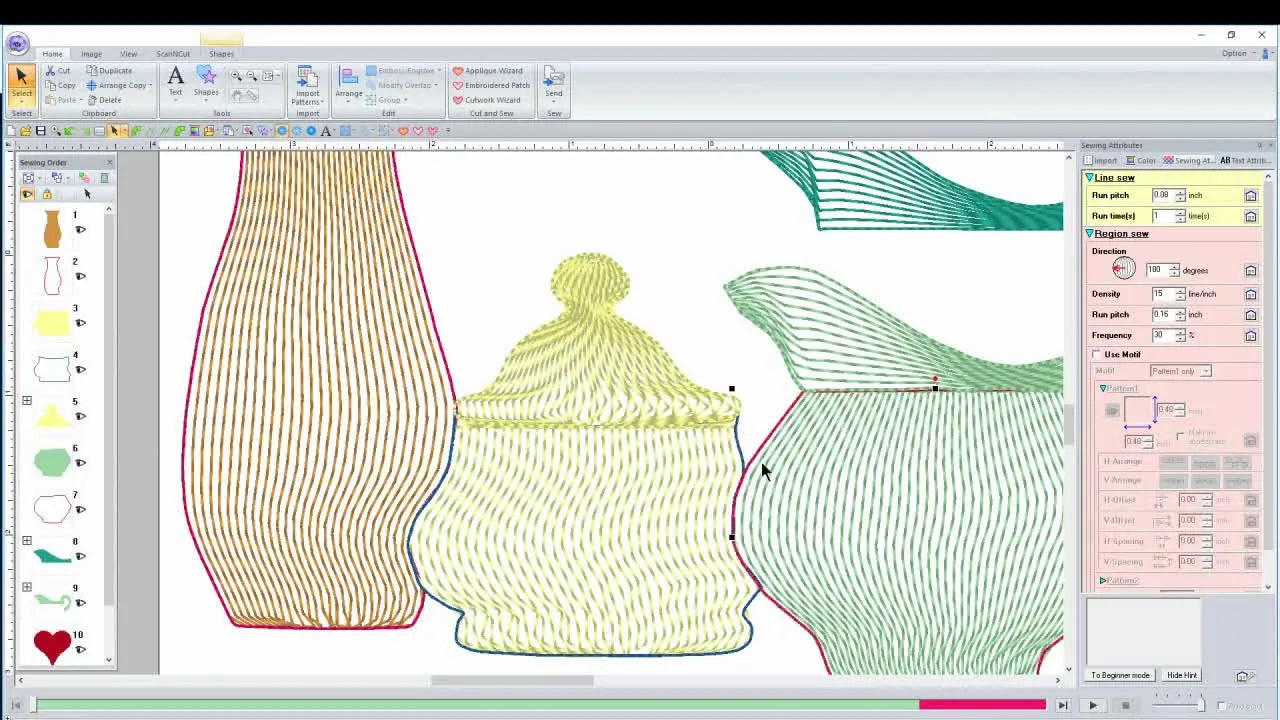Click the Copy command
Screen dimensions: 1280x720
point(60,85)
